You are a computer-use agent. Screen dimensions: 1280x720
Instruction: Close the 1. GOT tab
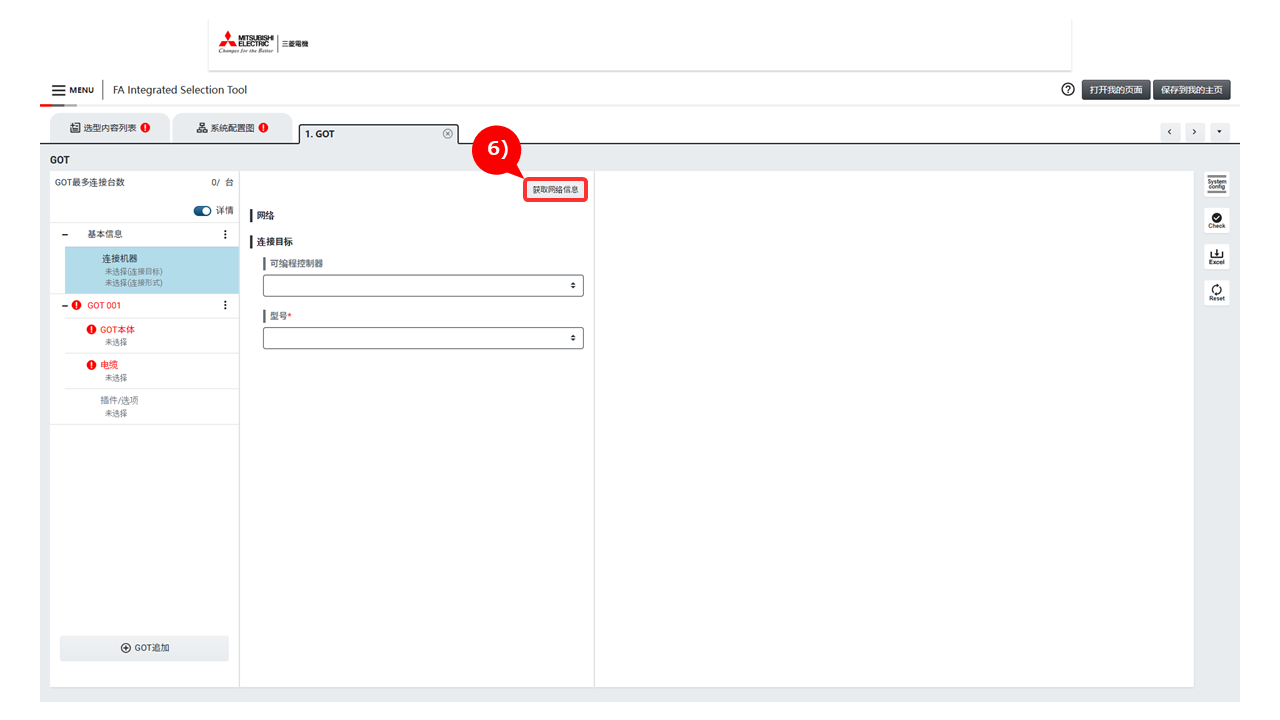[447, 134]
